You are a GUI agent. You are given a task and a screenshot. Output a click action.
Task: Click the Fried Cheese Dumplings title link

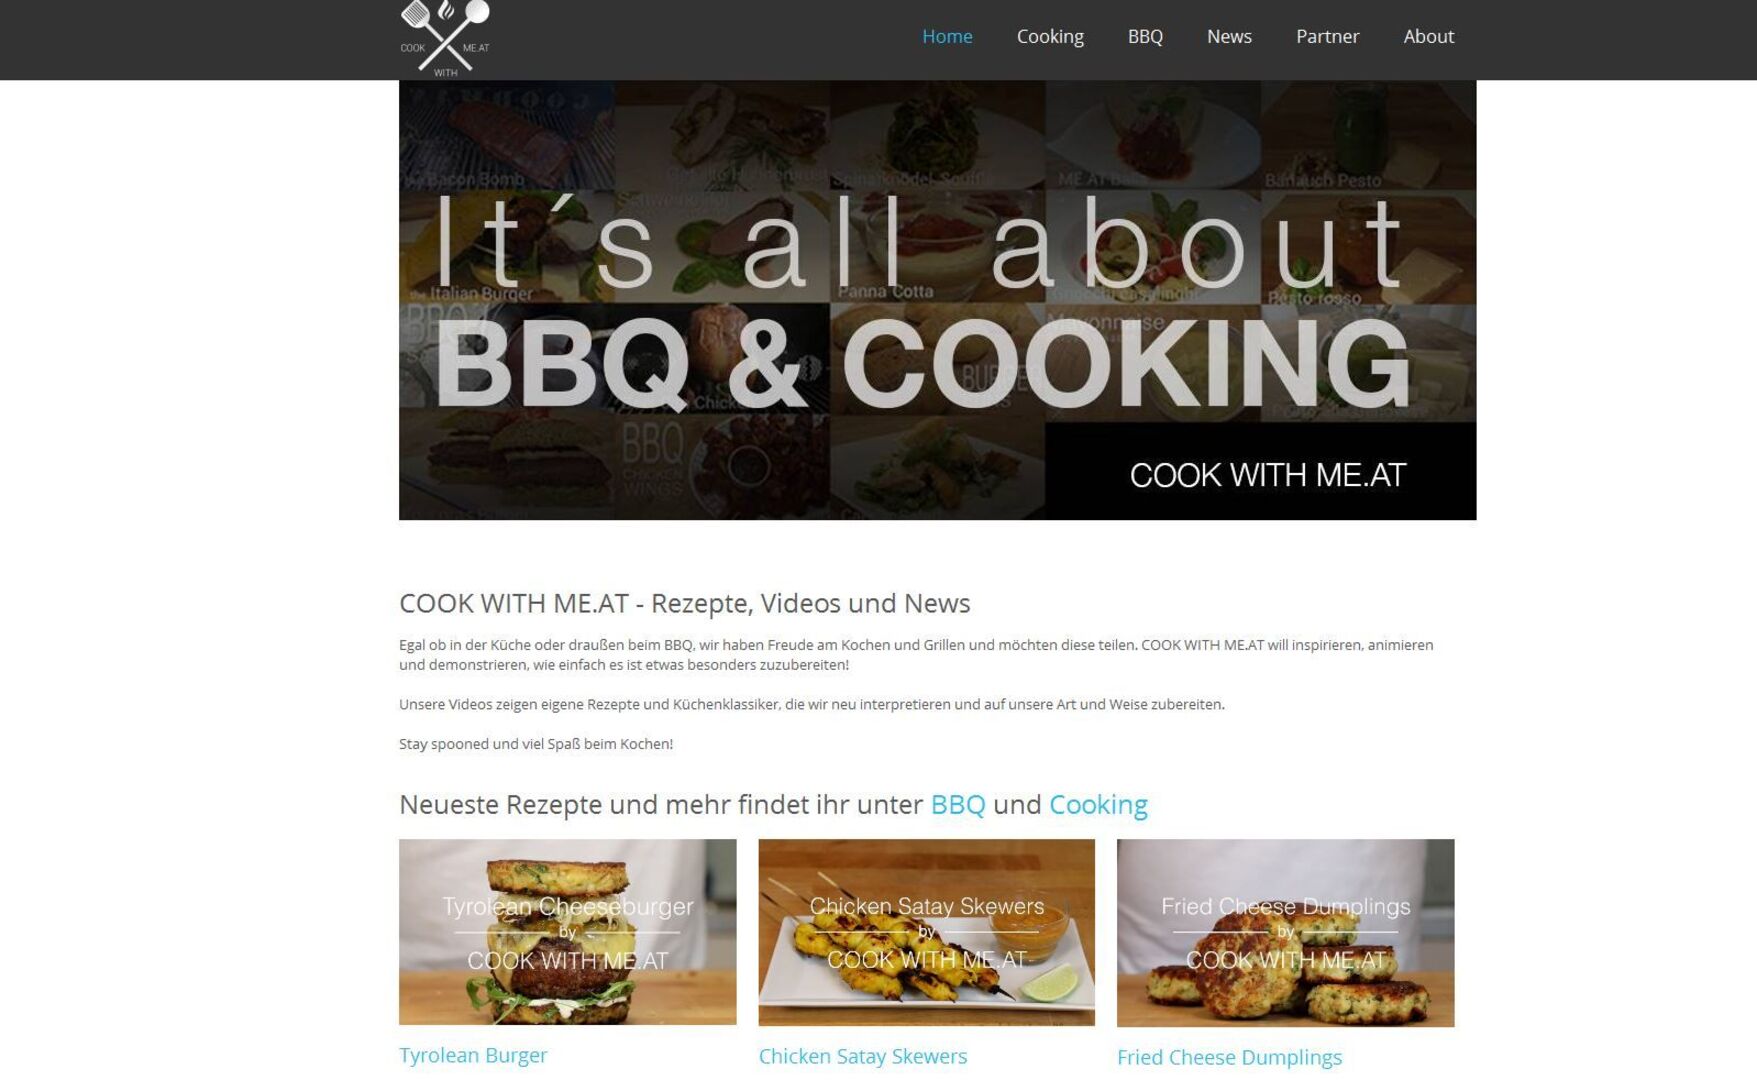click(1229, 1057)
